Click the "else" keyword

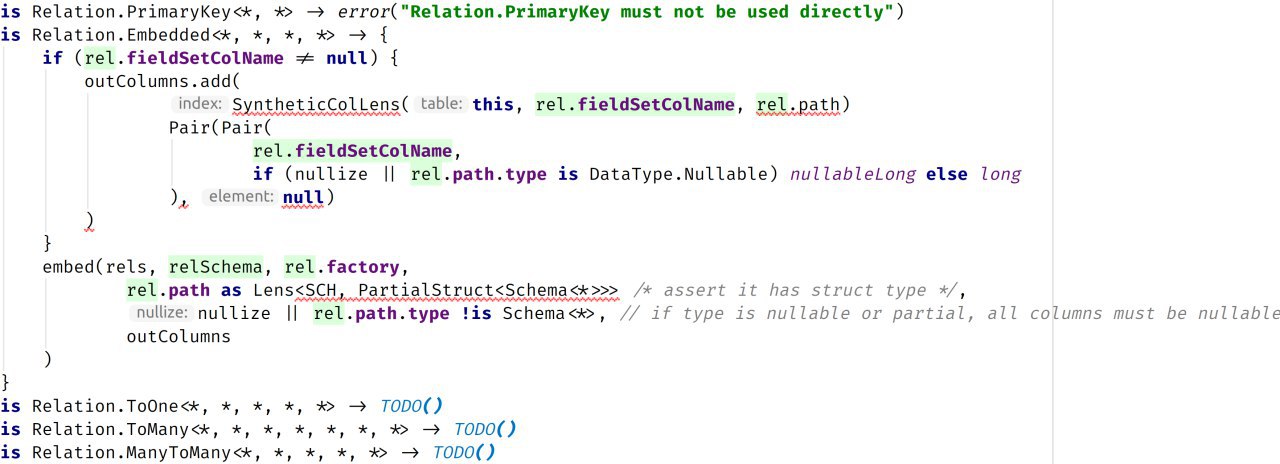(946, 174)
